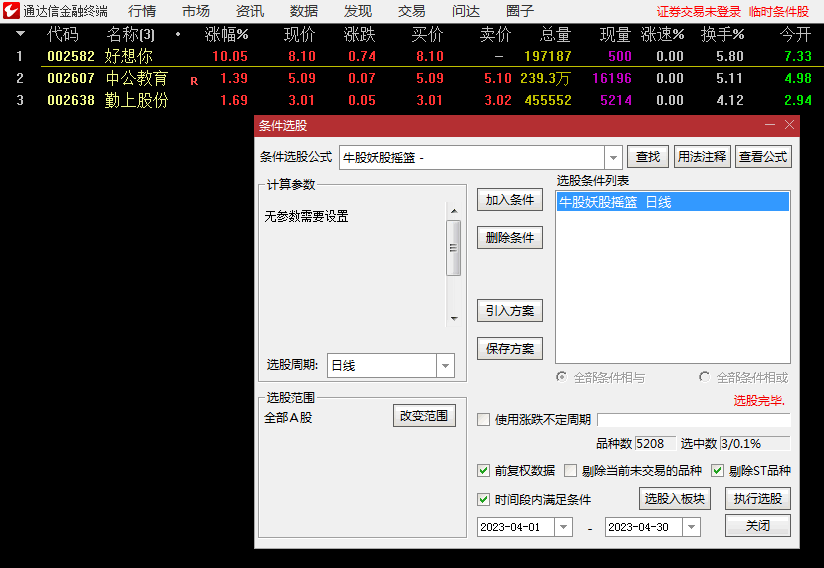Image resolution: width=824 pixels, height=568 pixels.
Task: Open the 圈子 menu
Action: coord(520,11)
